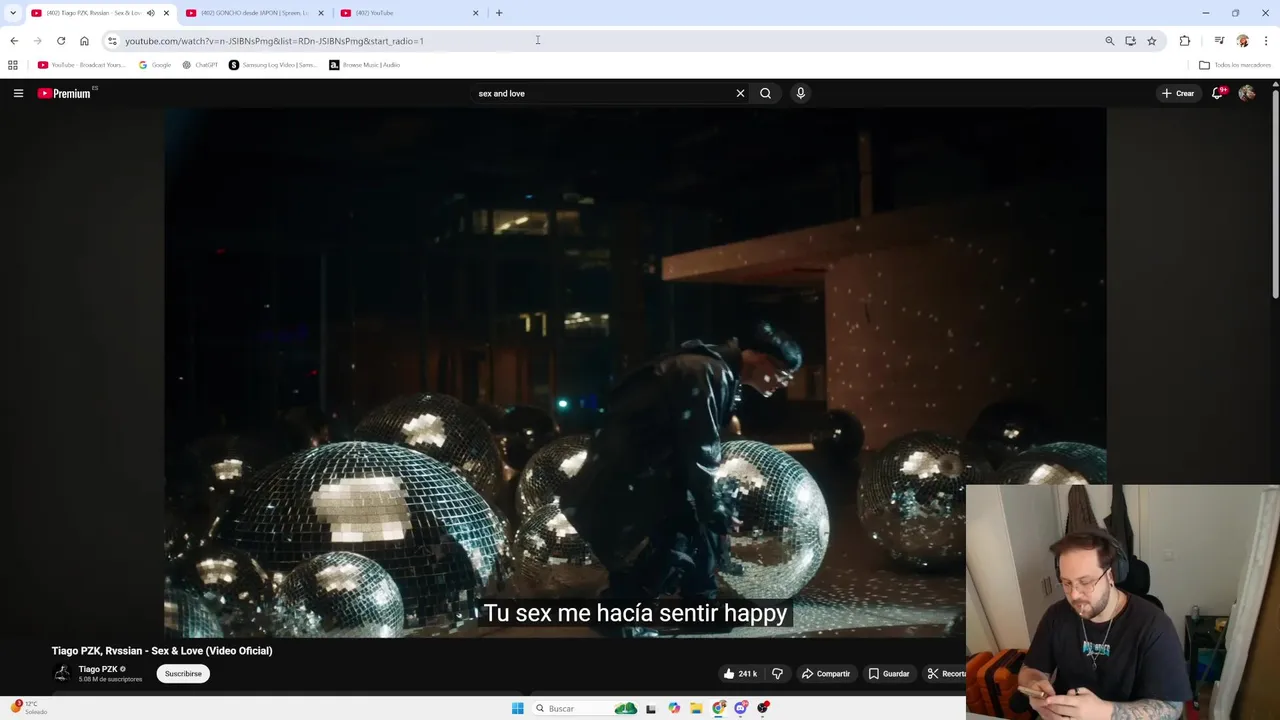Viewport: 1280px width, 720px height.
Task: Open the apps grid in bookmarks bar
Action: pyautogui.click(x=13, y=65)
